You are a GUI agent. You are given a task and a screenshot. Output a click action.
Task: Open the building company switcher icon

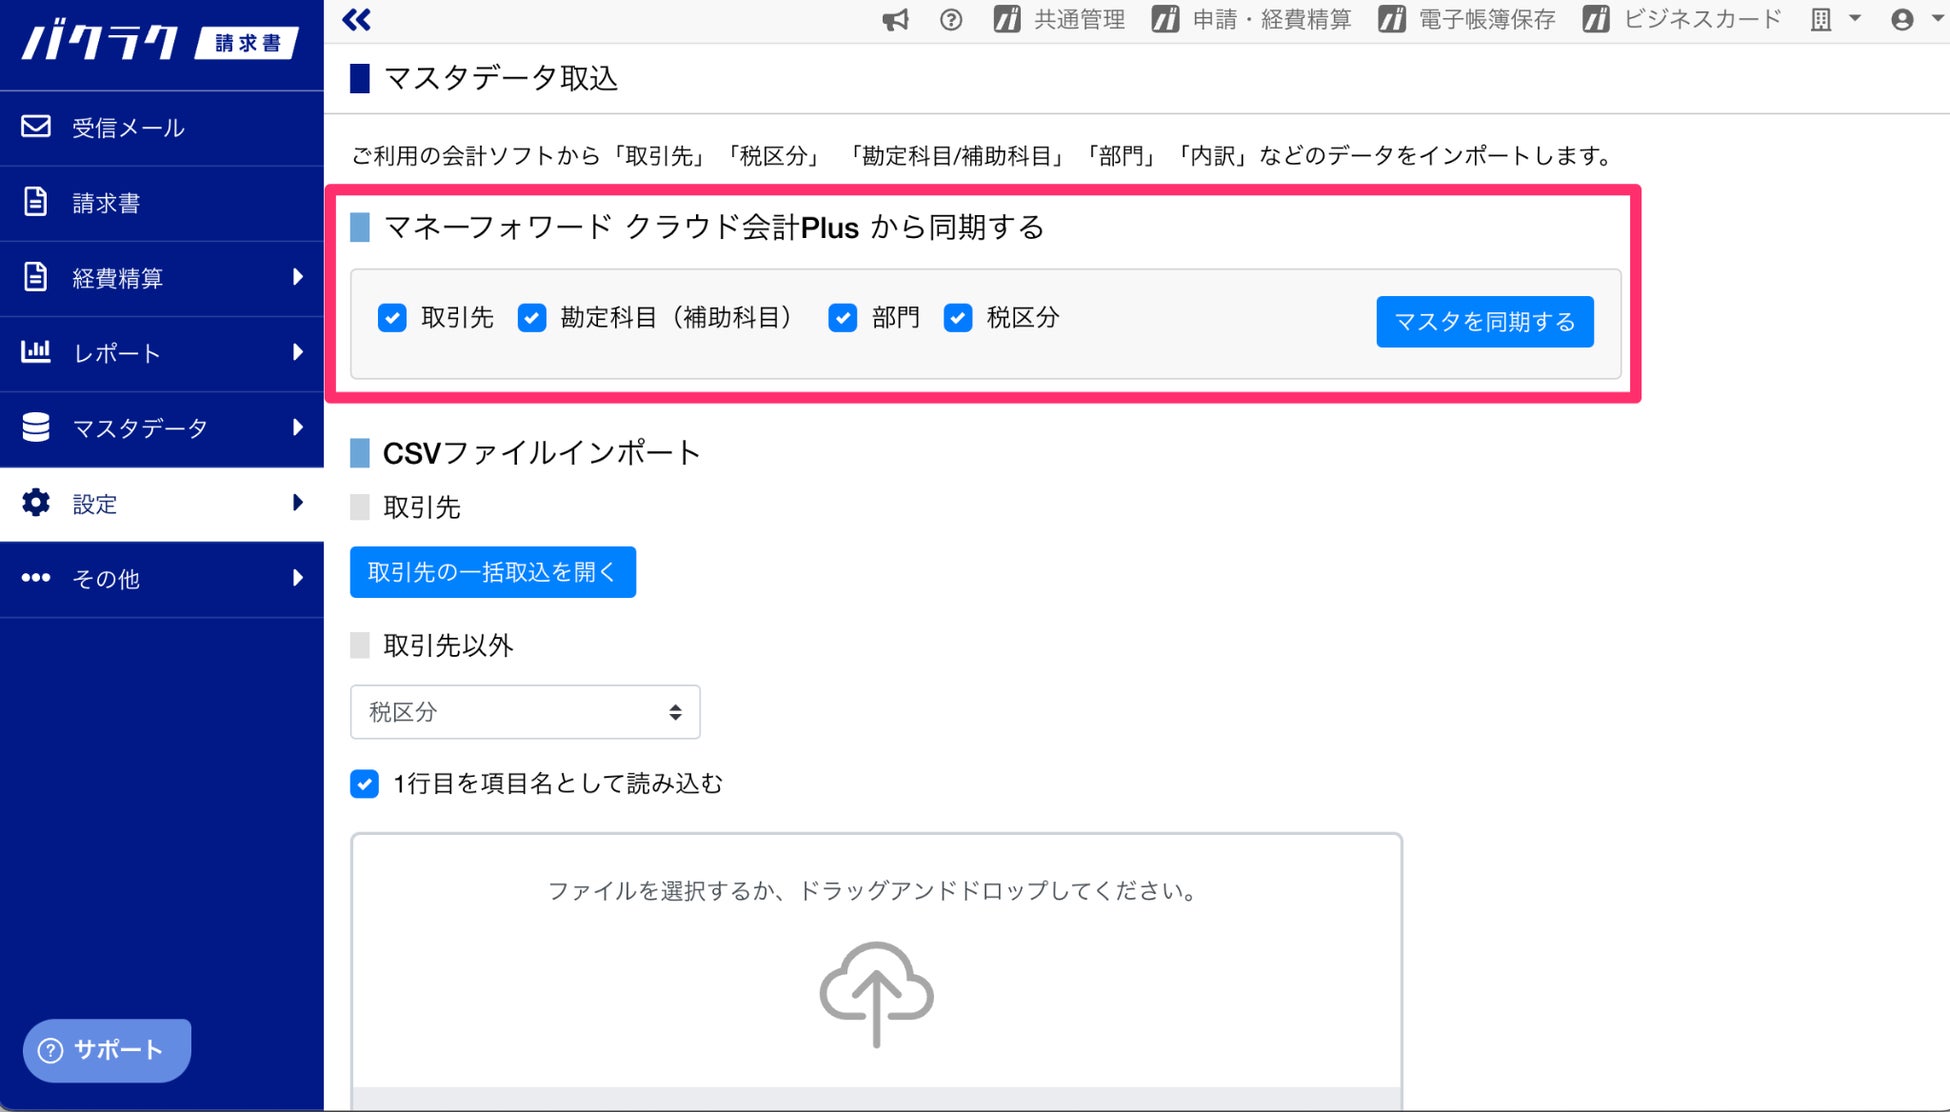point(1822,20)
